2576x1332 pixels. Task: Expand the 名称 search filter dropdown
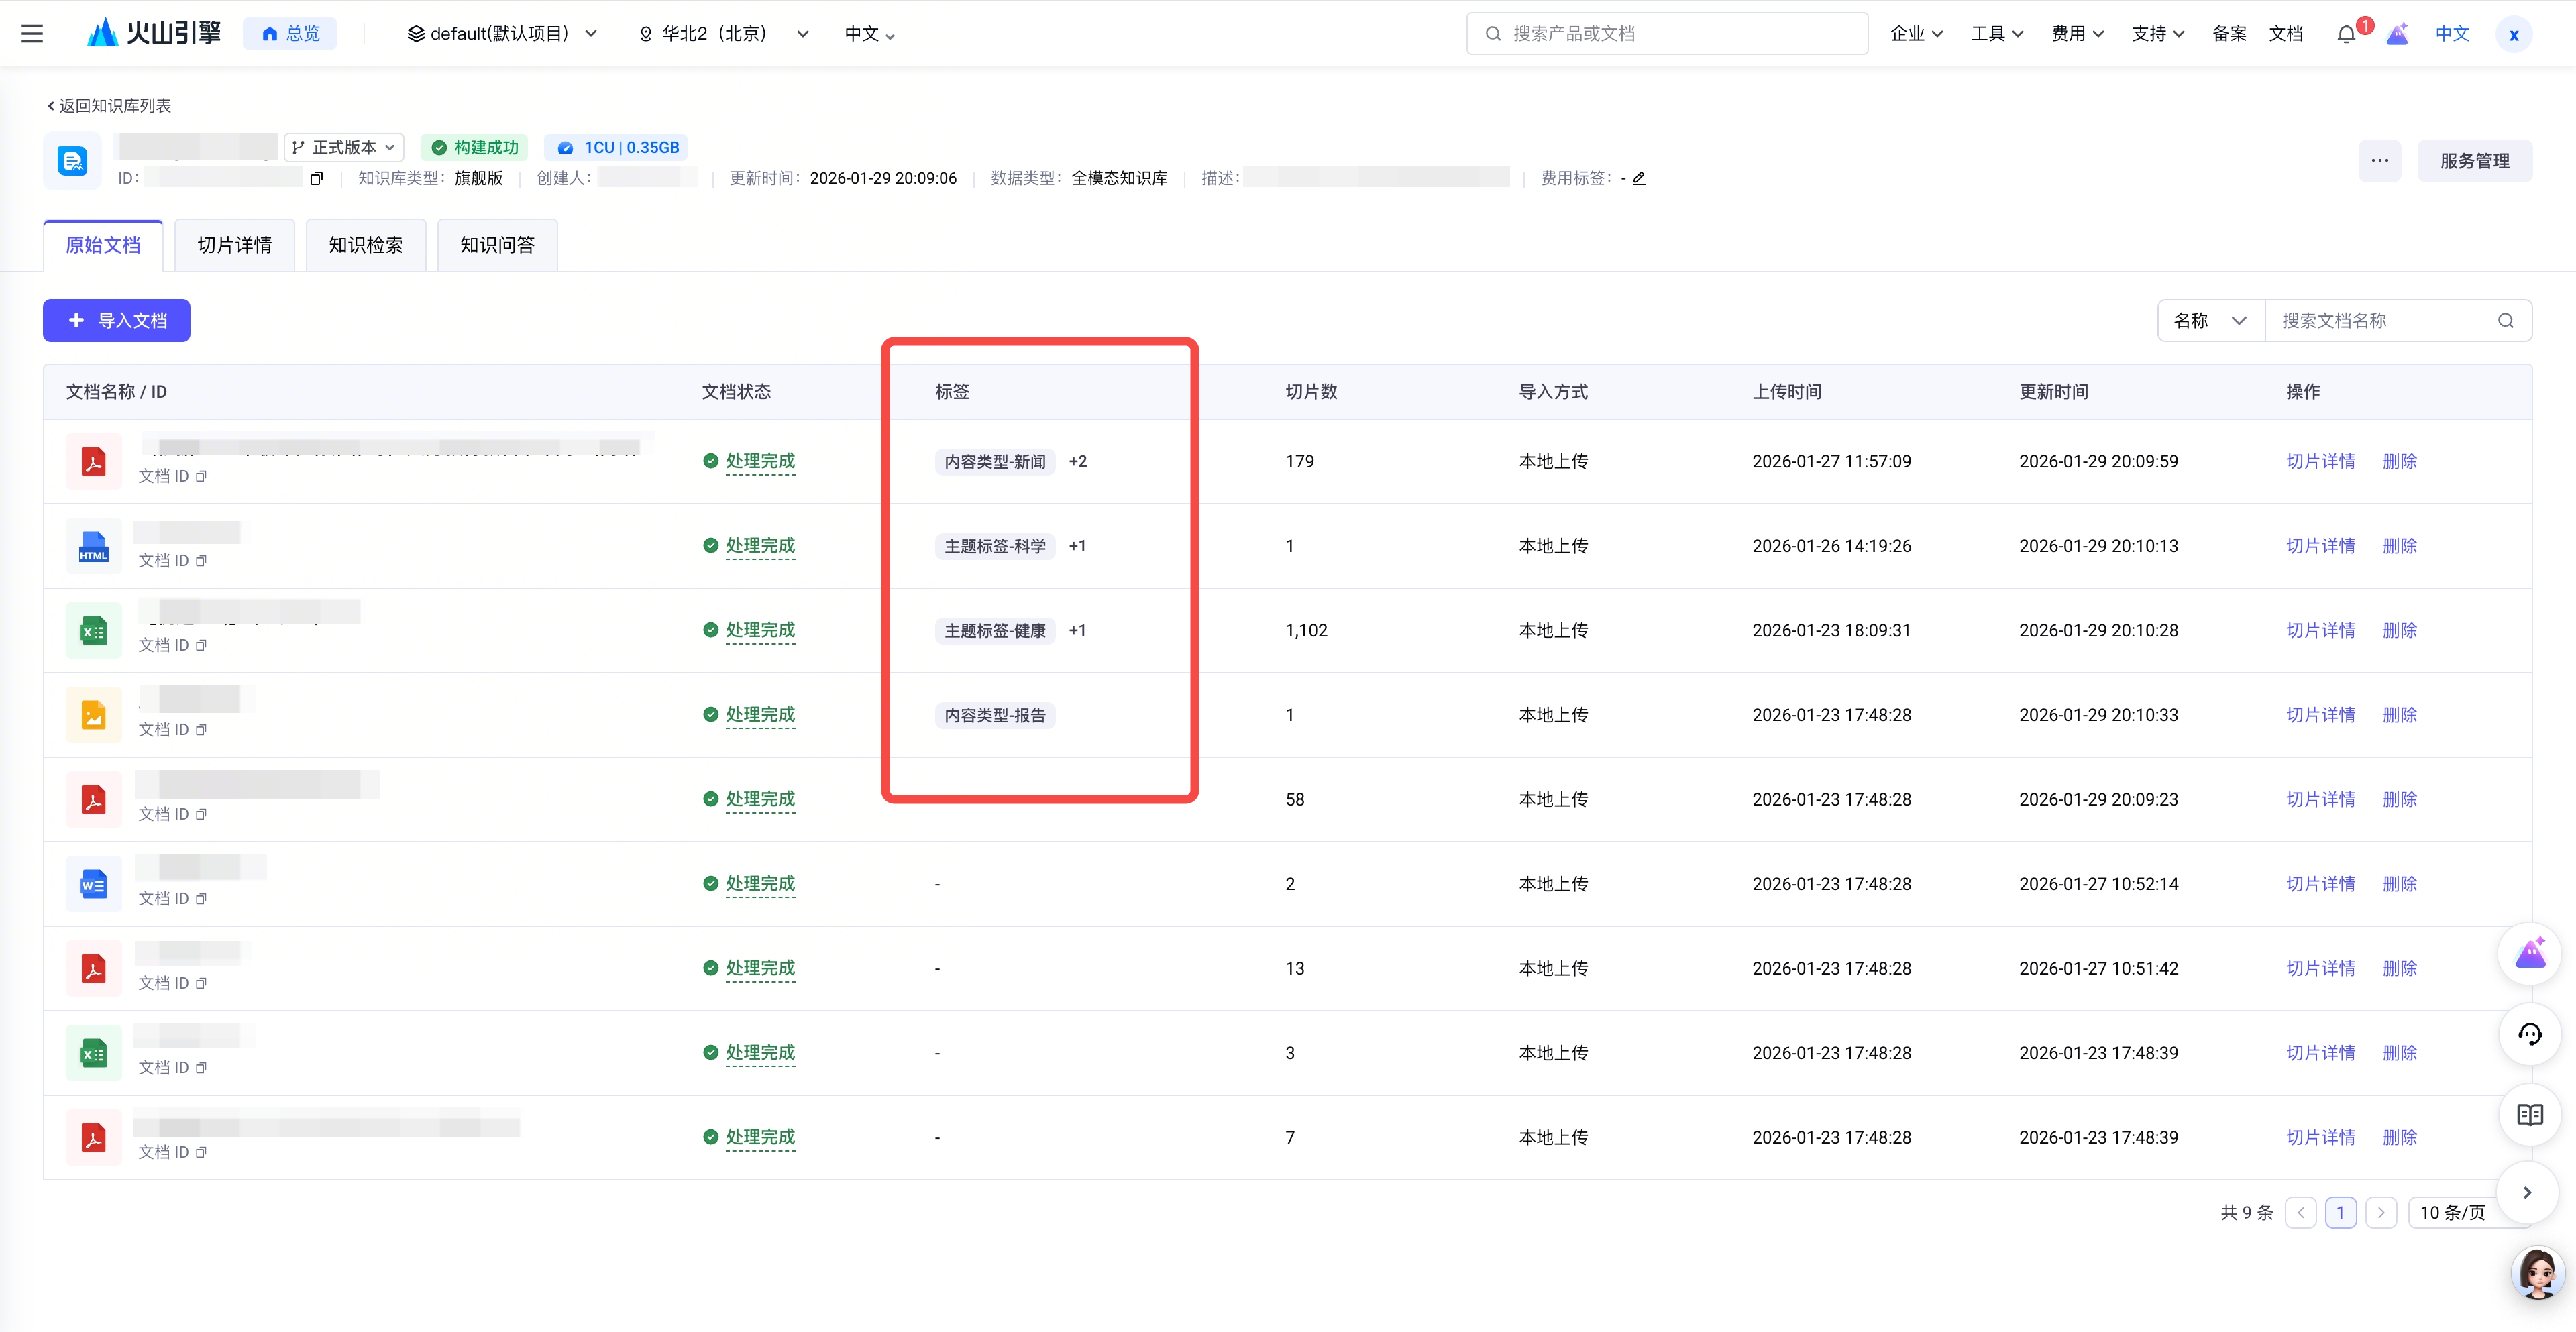pyautogui.click(x=2210, y=321)
